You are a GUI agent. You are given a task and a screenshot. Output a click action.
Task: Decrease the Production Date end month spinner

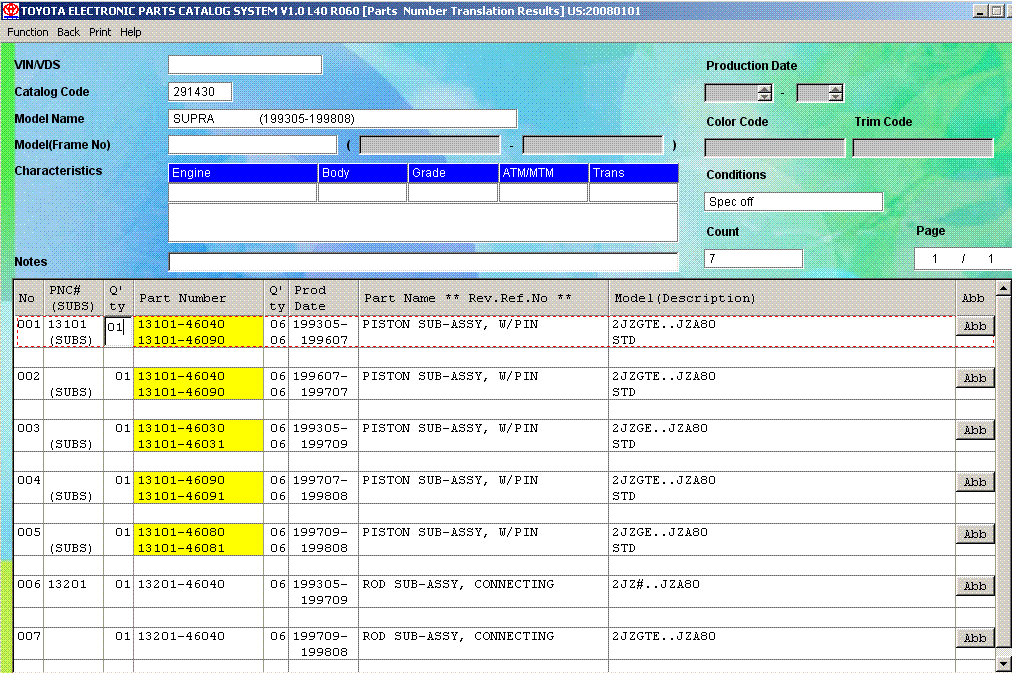coord(835,97)
